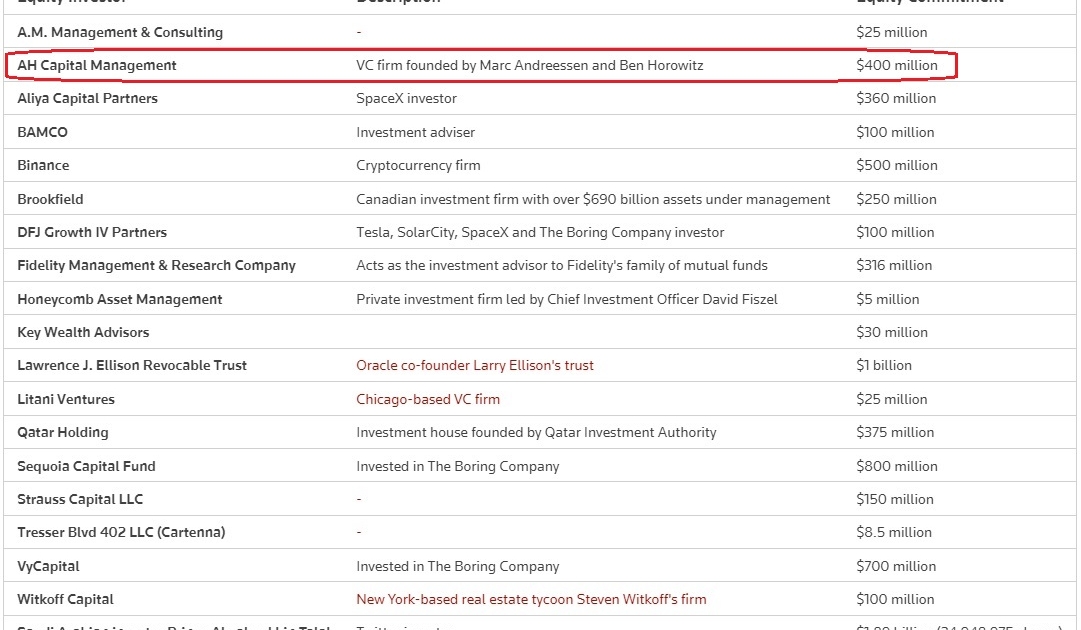The width and height of the screenshot is (1081, 630).
Task: Click the Brookfield investor name
Action: [x=50, y=199]
